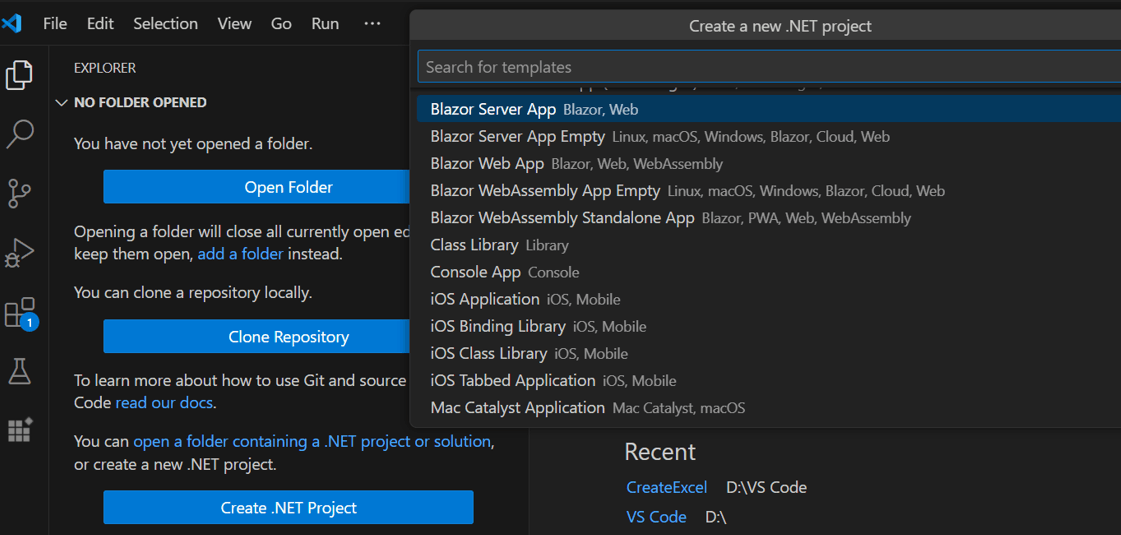The image size is (1121, 535).
Task: Open Run and Debug view icon
Action: pyautogui.click(x=19, y=252)
